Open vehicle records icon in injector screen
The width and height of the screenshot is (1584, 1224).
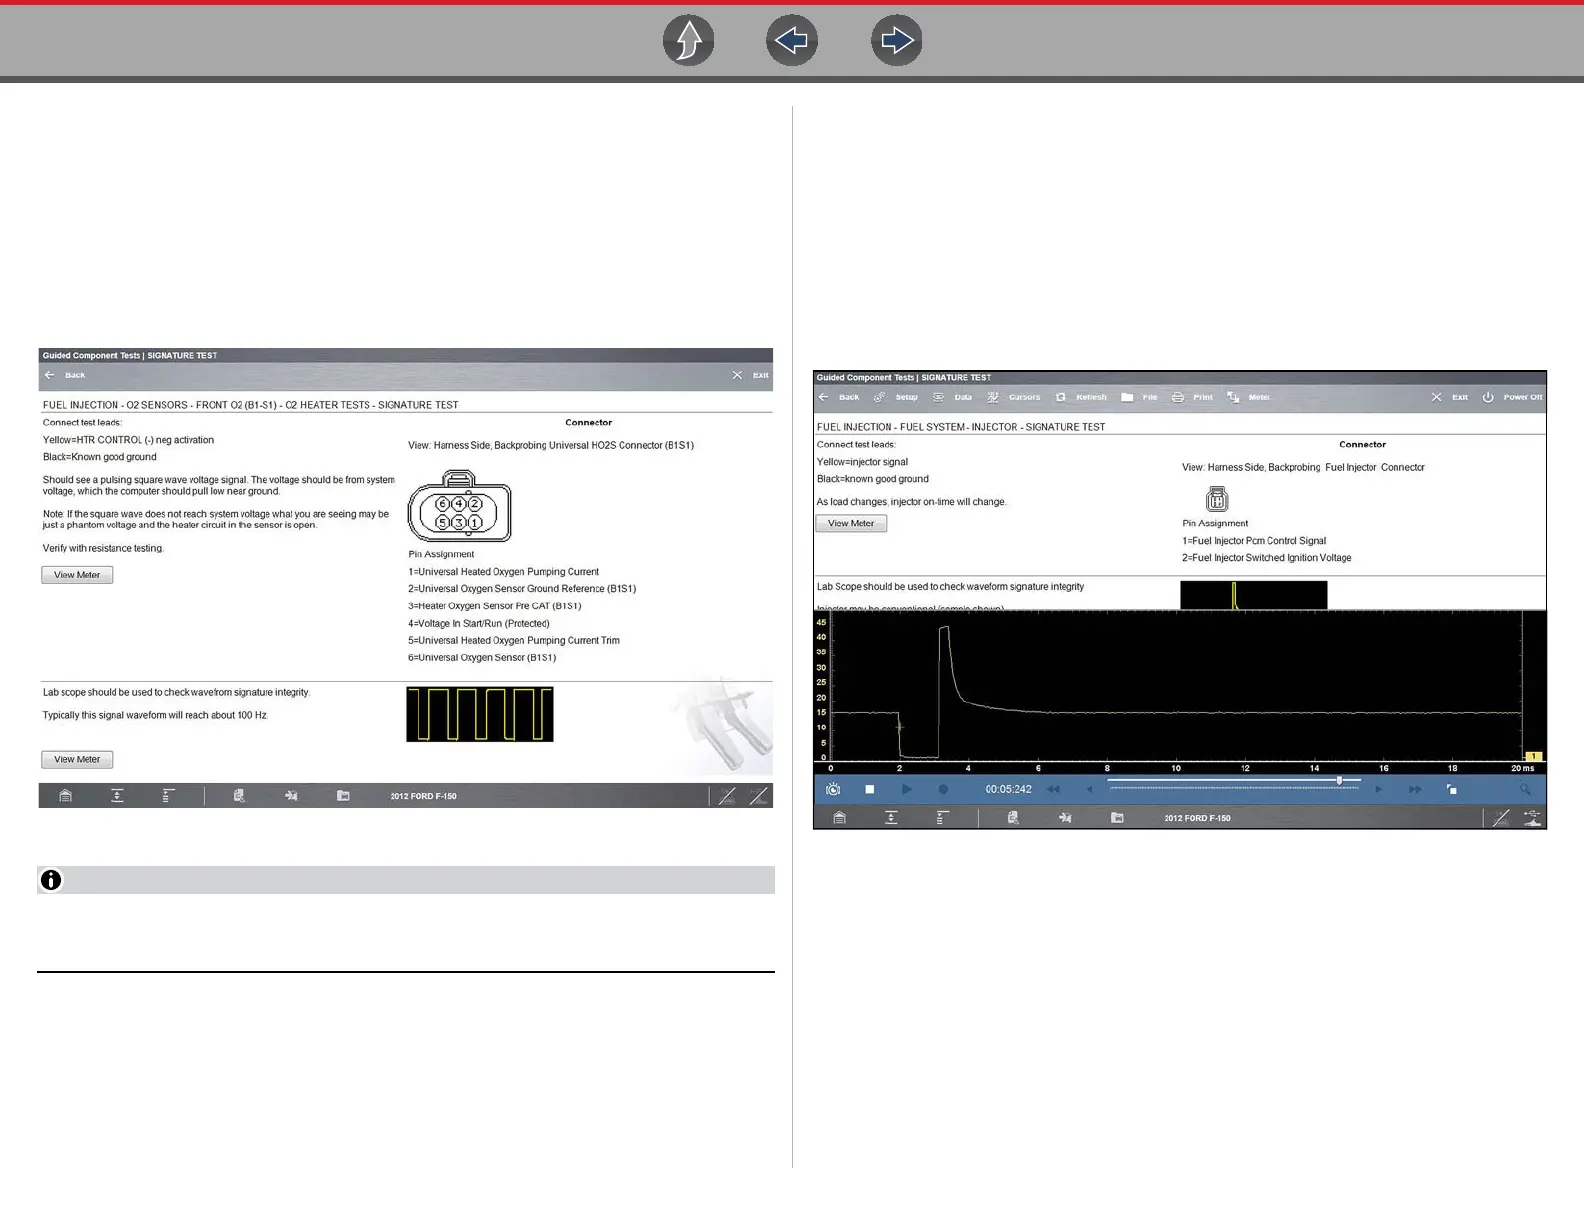click(x=1013, y=818)
